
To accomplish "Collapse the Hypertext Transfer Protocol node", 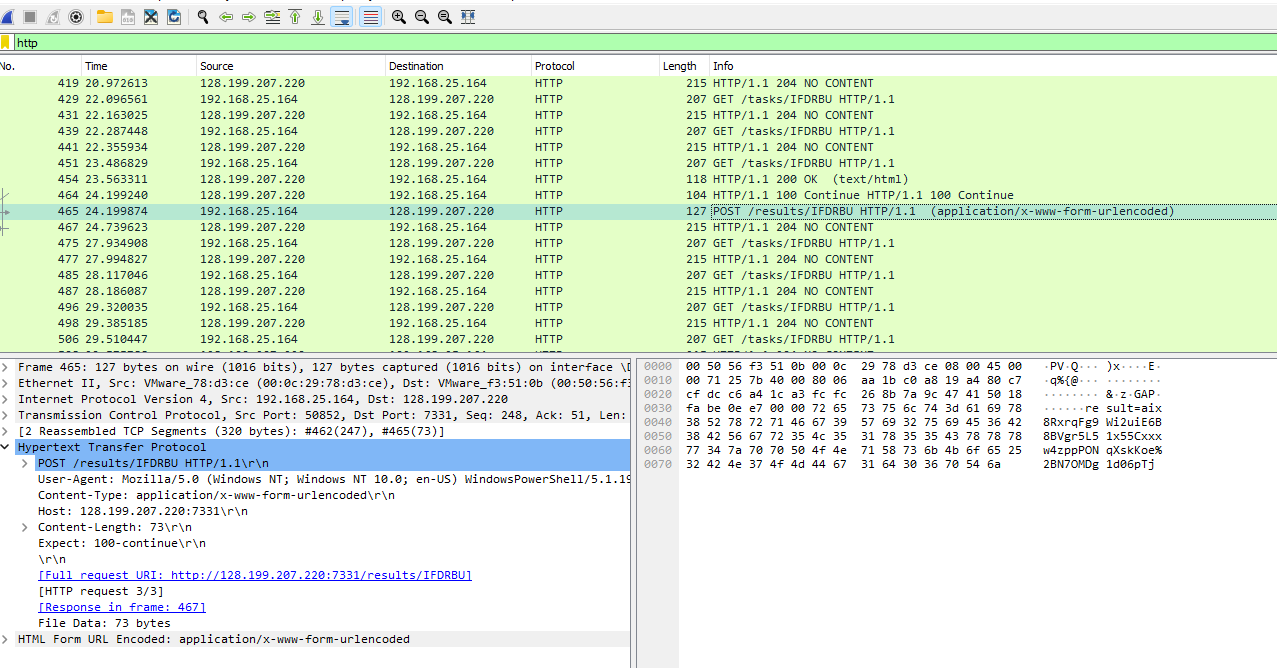I will [6, 447].
